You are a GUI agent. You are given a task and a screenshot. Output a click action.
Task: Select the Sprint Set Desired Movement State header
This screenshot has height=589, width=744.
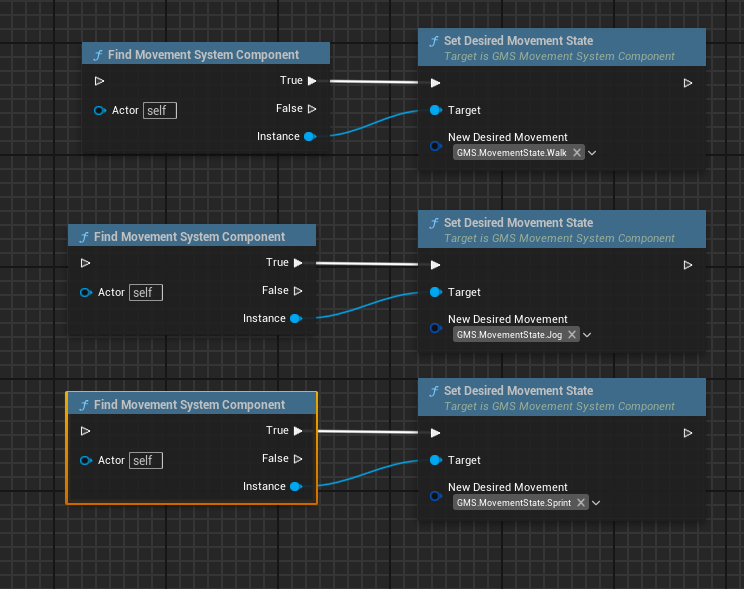pyautogui.click(x=562, y=397)
